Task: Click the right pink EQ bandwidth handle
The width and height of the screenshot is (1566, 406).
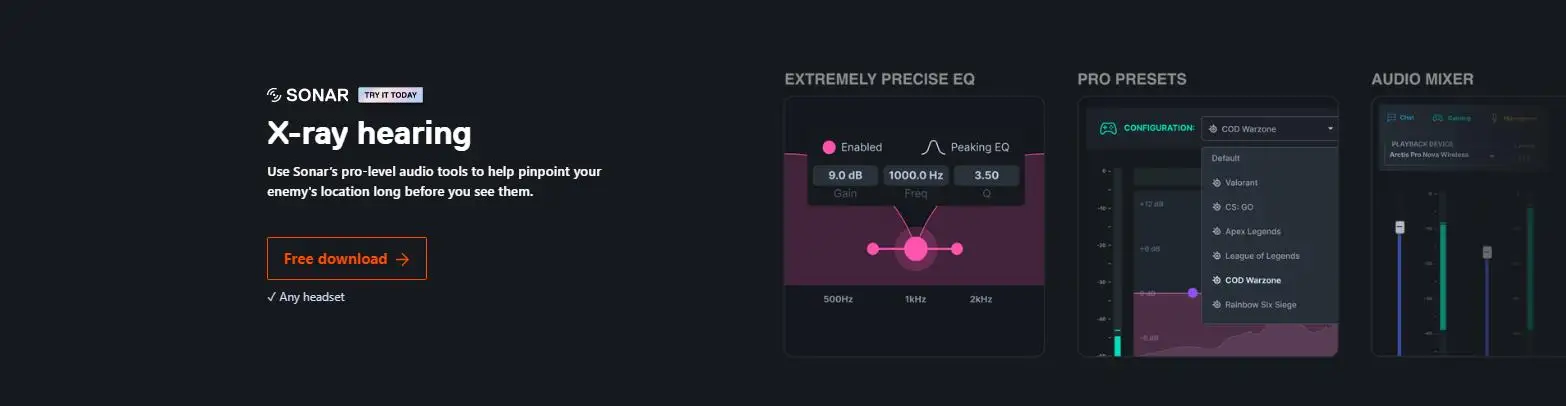Action: pyautogui.click(x=957, y=249)
